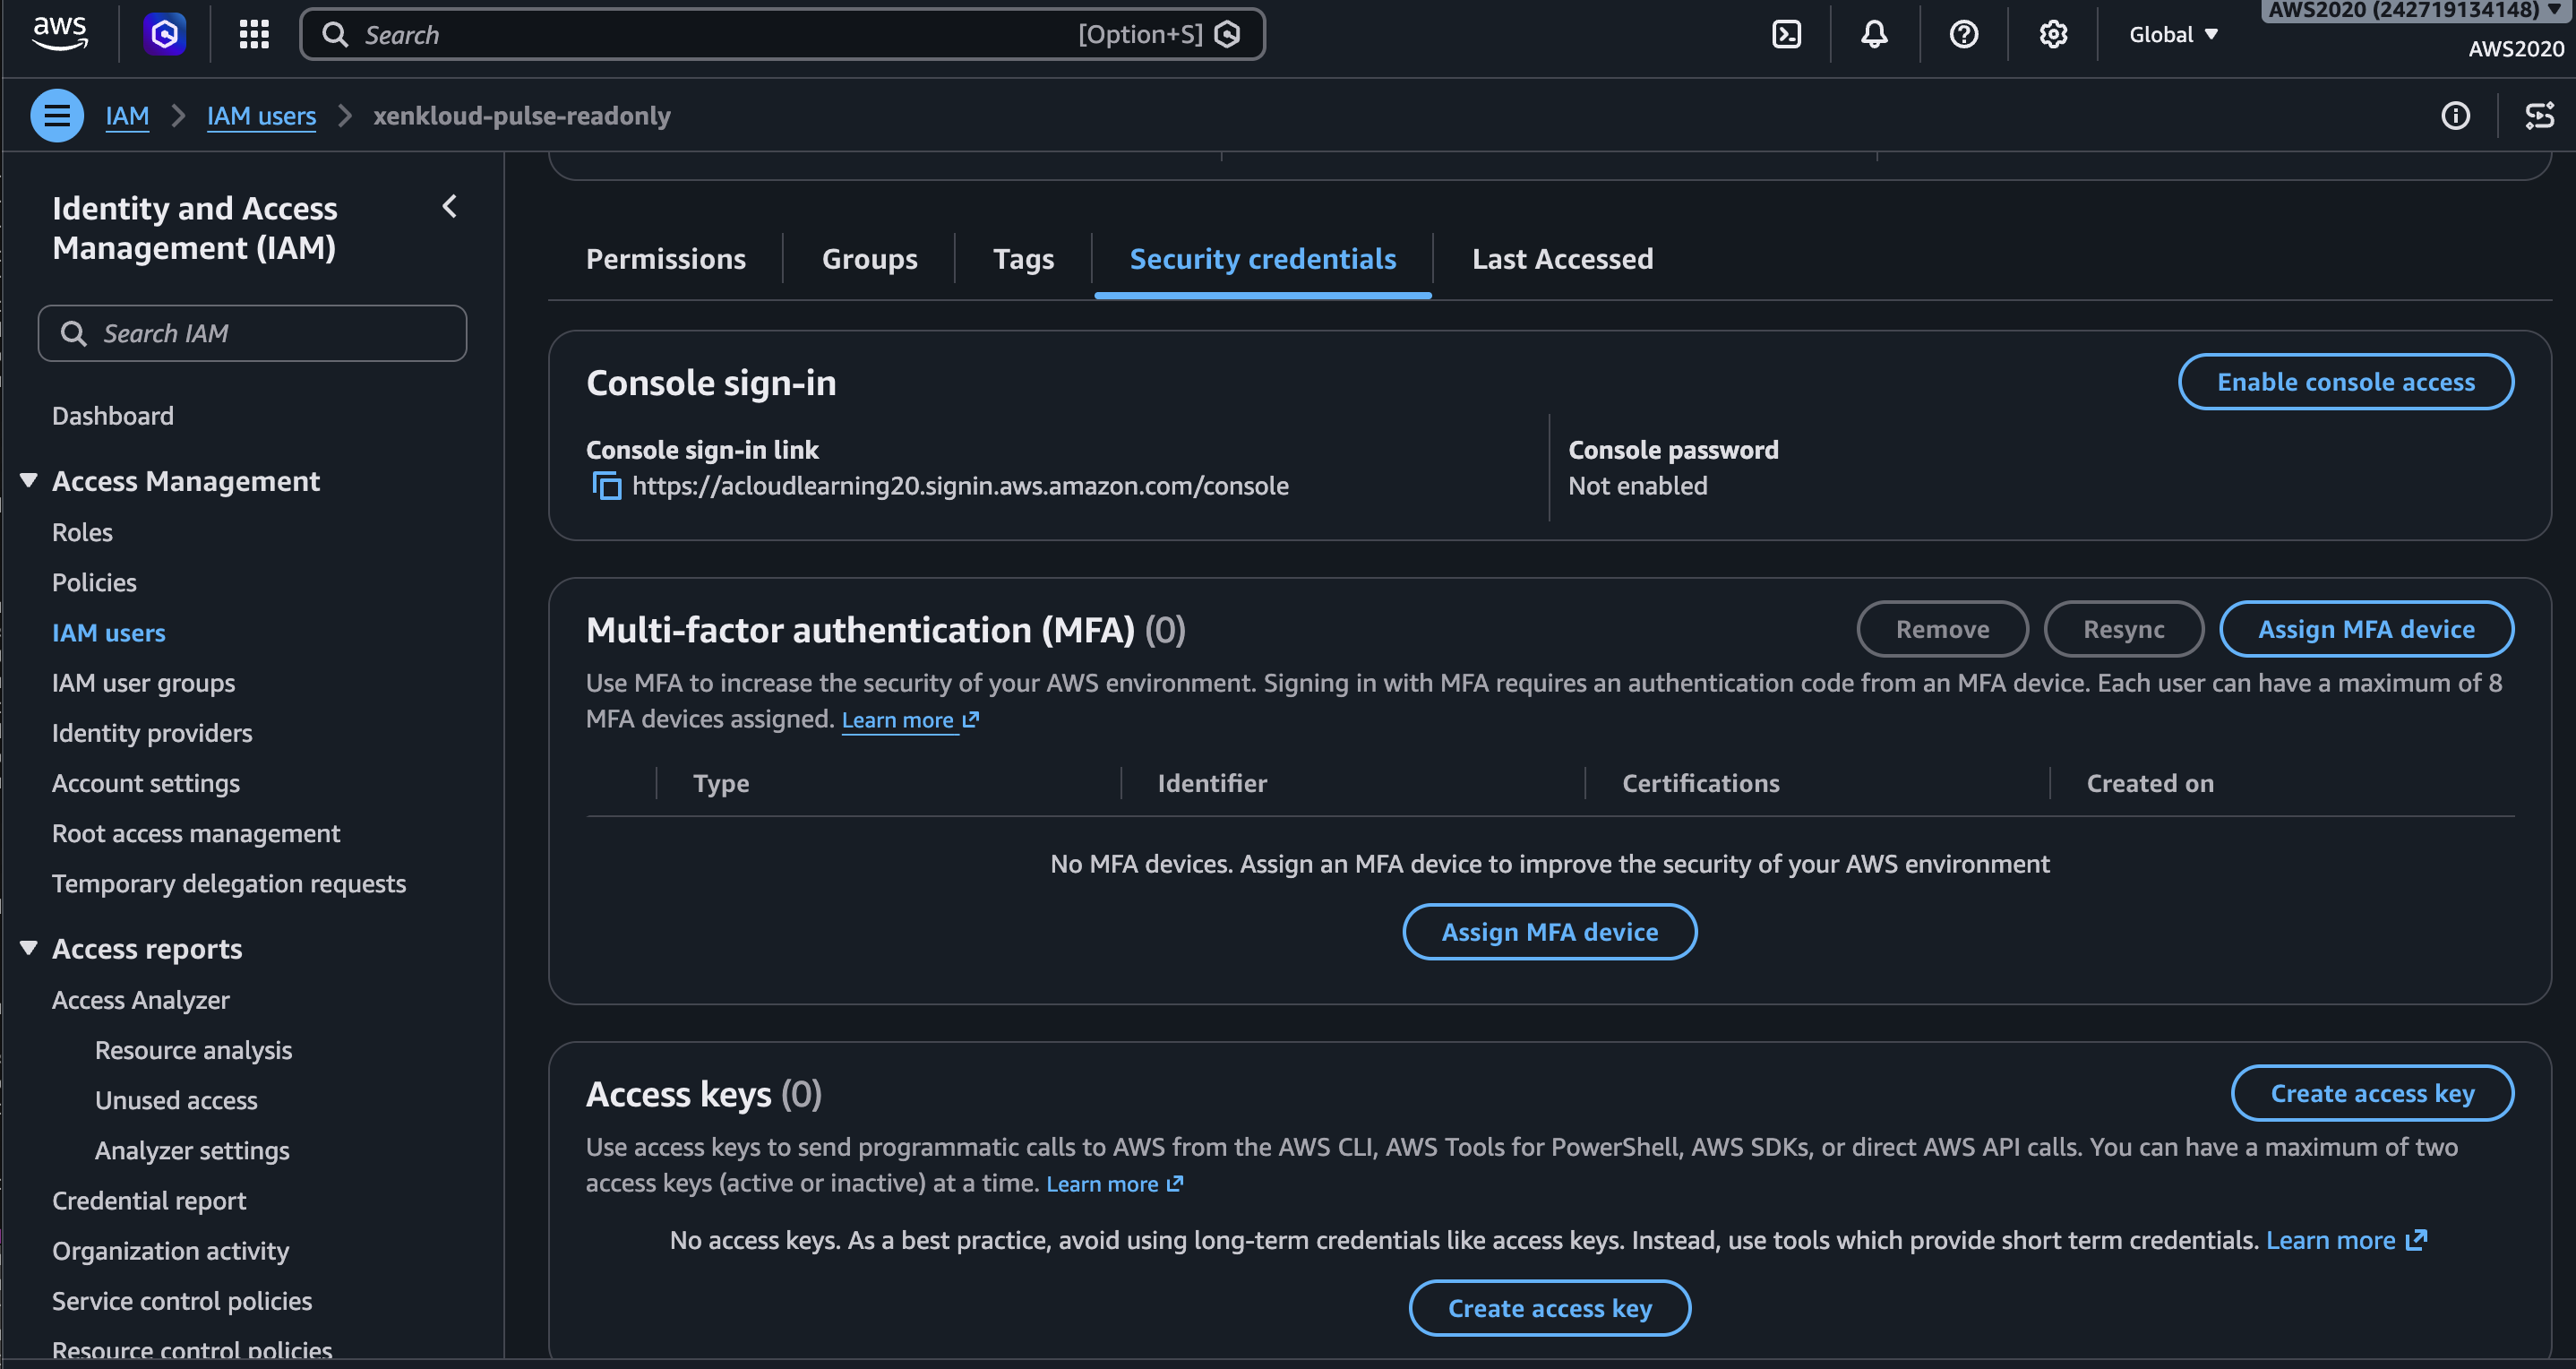Open the Global region dropdown

click(x=2173, y=34)
